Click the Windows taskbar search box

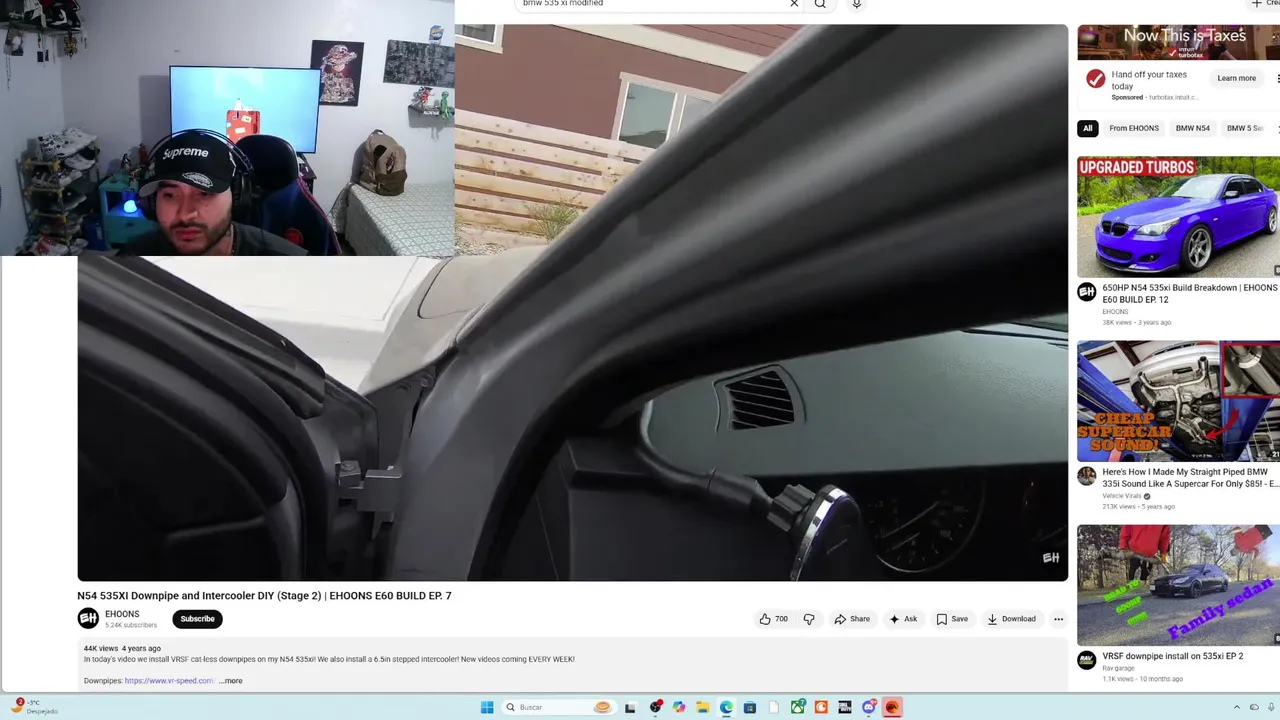click(x=558, y=707)
